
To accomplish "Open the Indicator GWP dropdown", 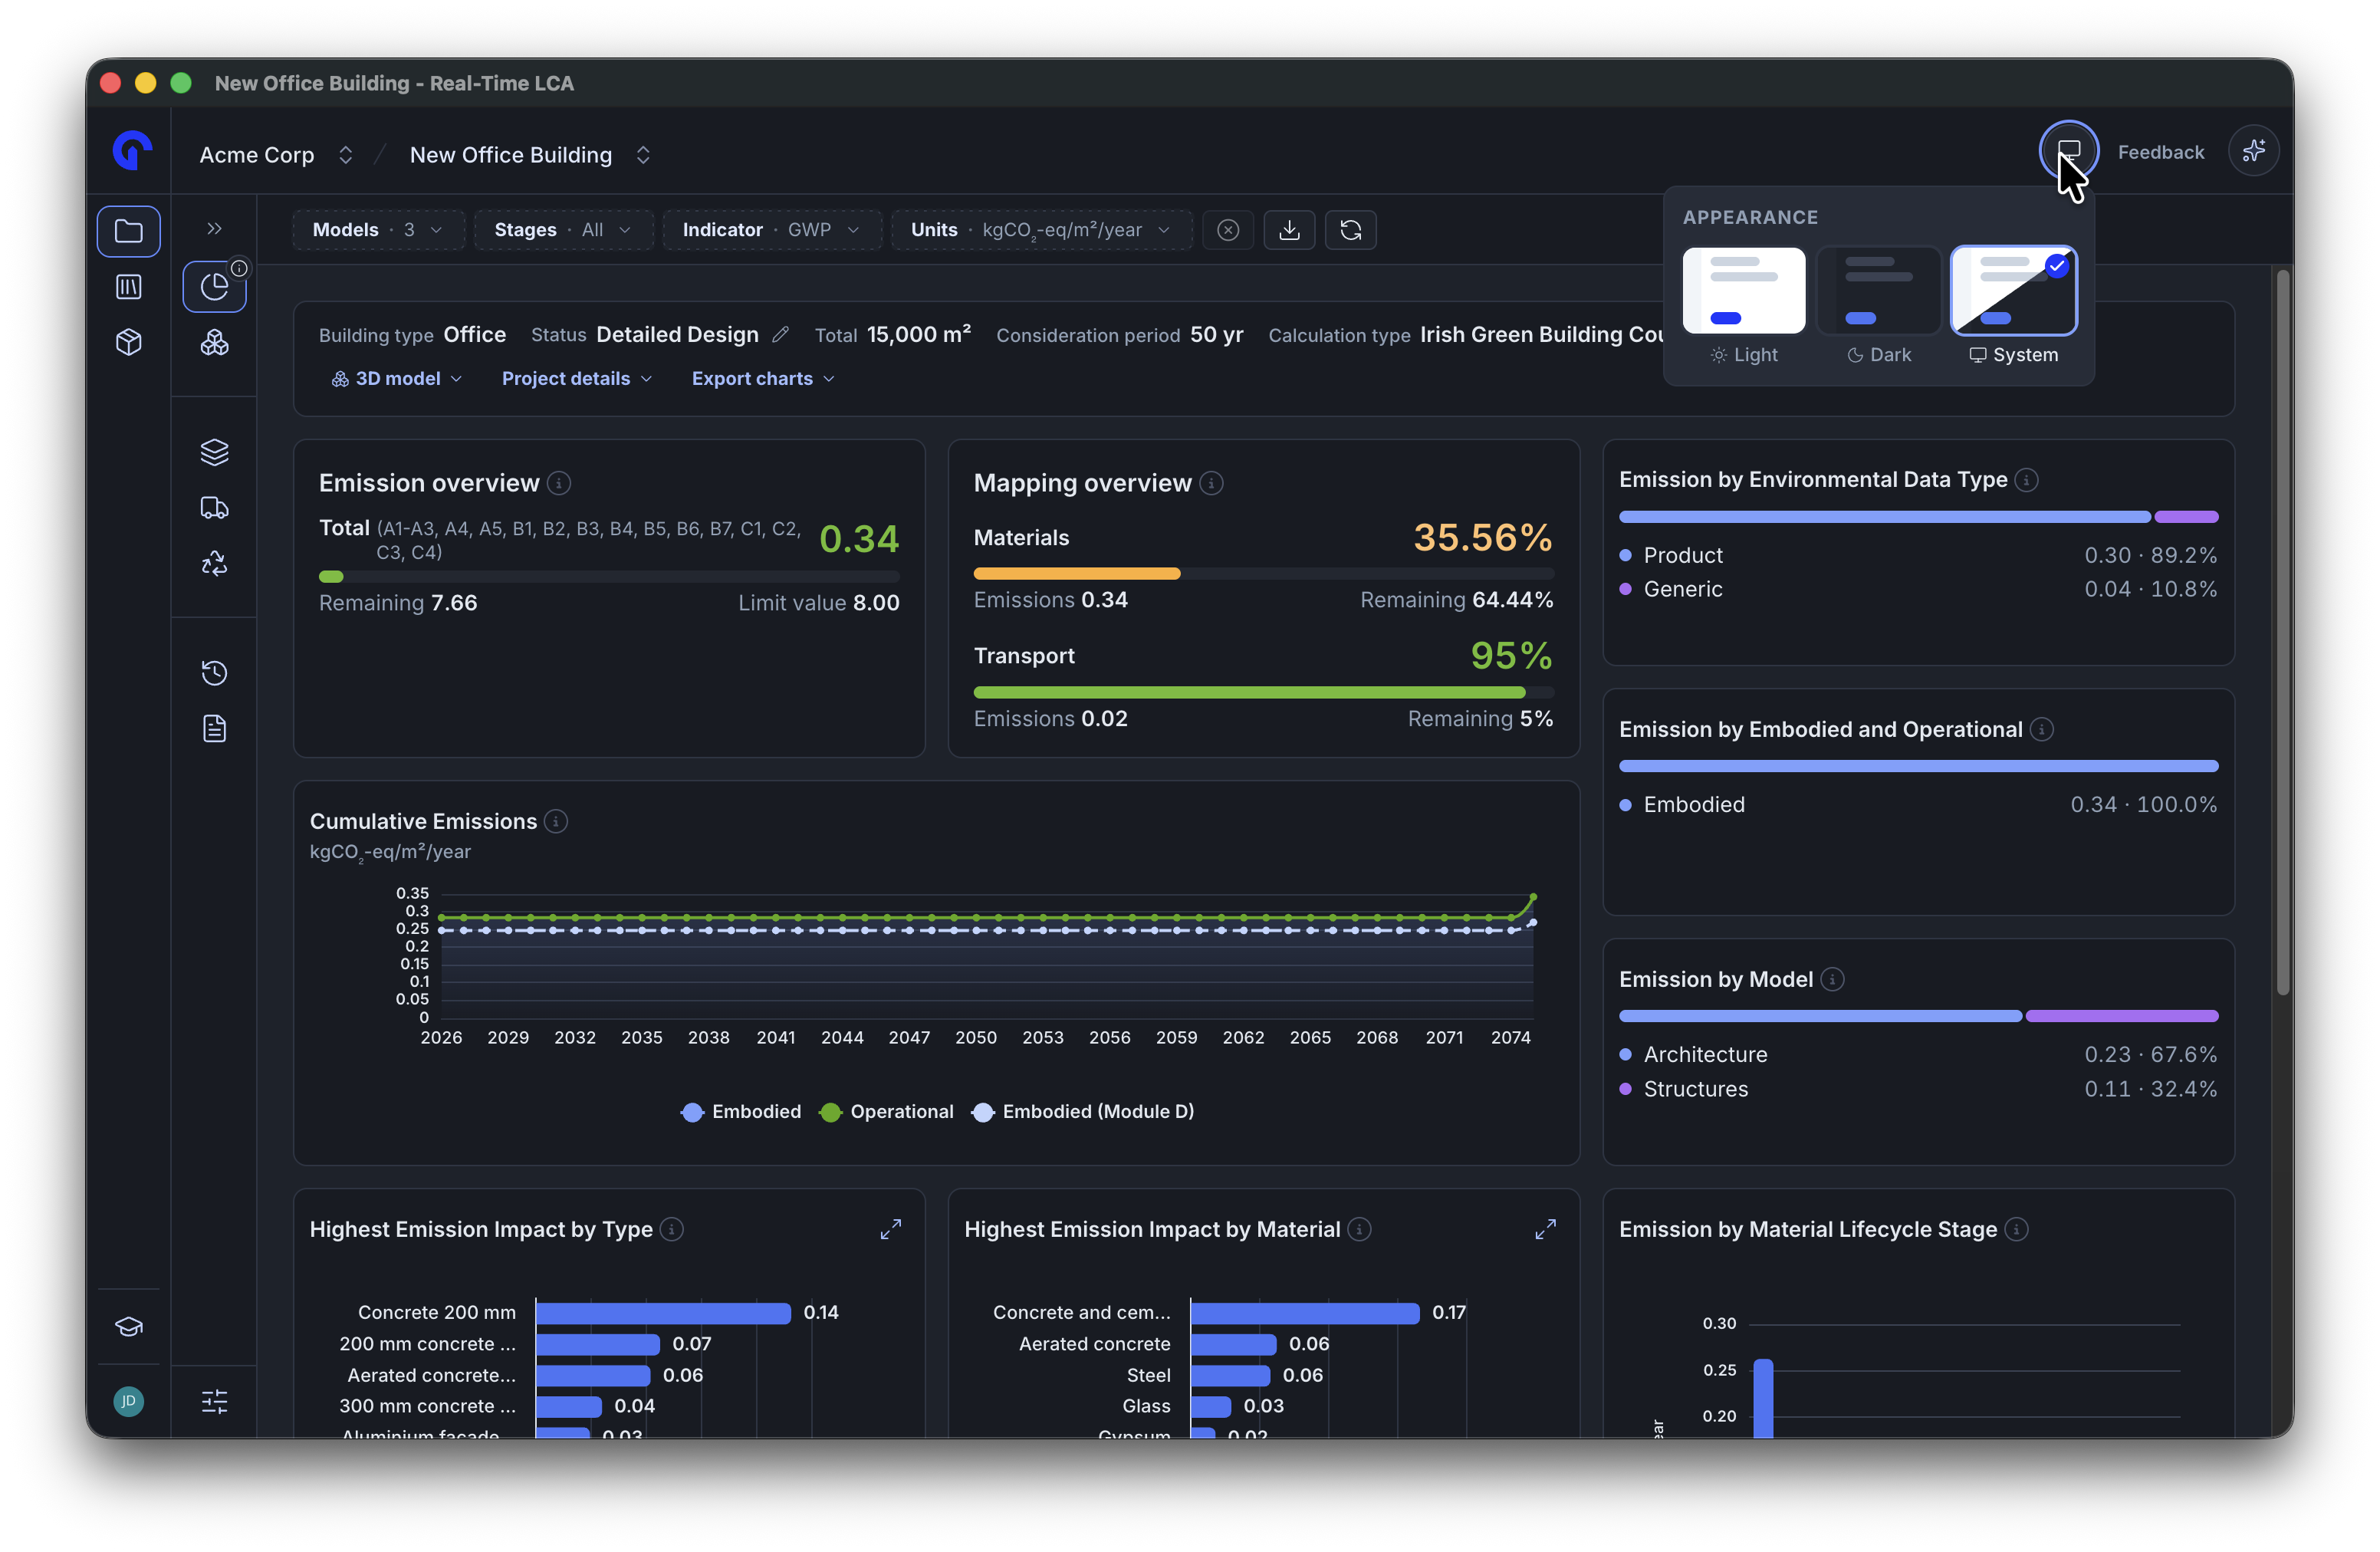I will [x=771, y=230].
